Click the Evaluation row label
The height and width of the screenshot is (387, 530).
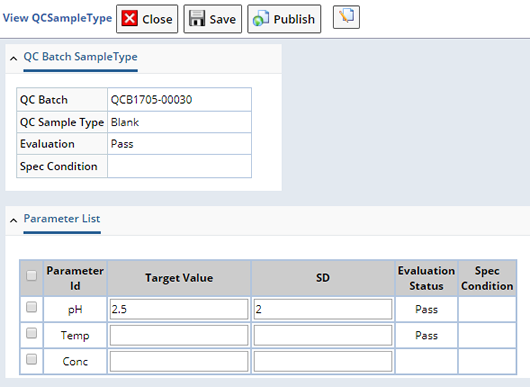point(47,144)
